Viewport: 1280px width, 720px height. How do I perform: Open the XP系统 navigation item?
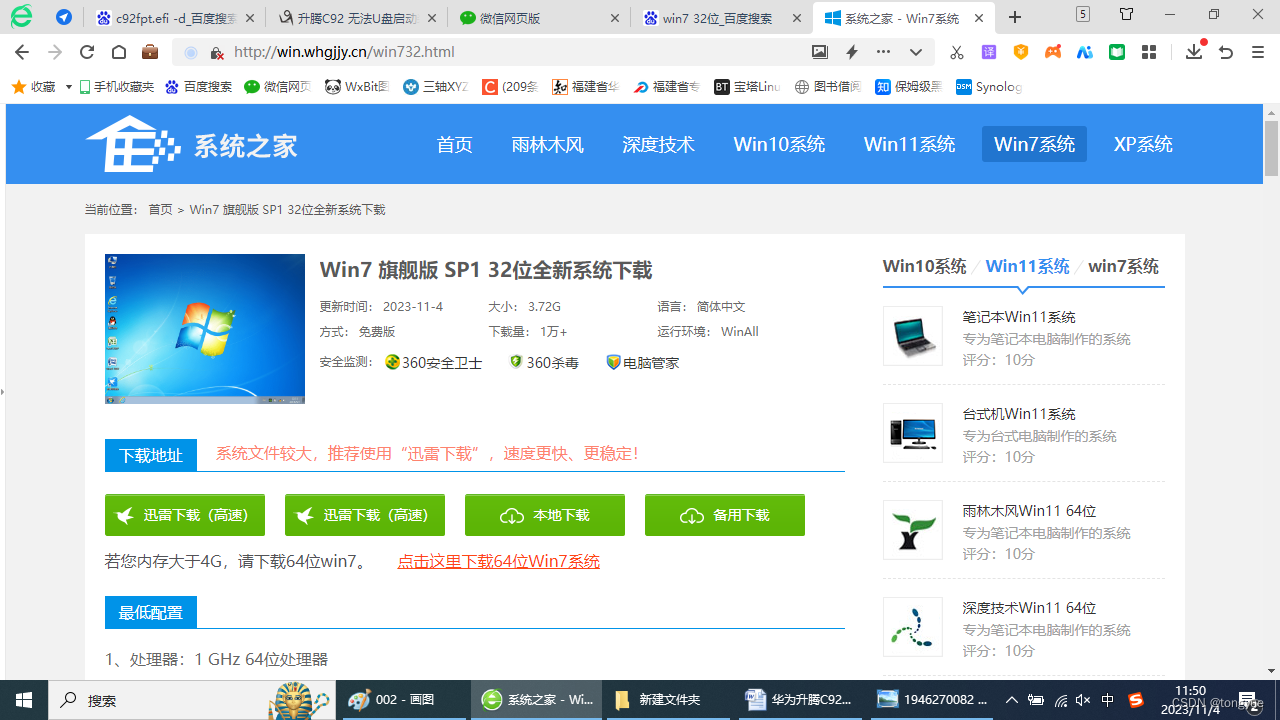(x=1143, y=144)
